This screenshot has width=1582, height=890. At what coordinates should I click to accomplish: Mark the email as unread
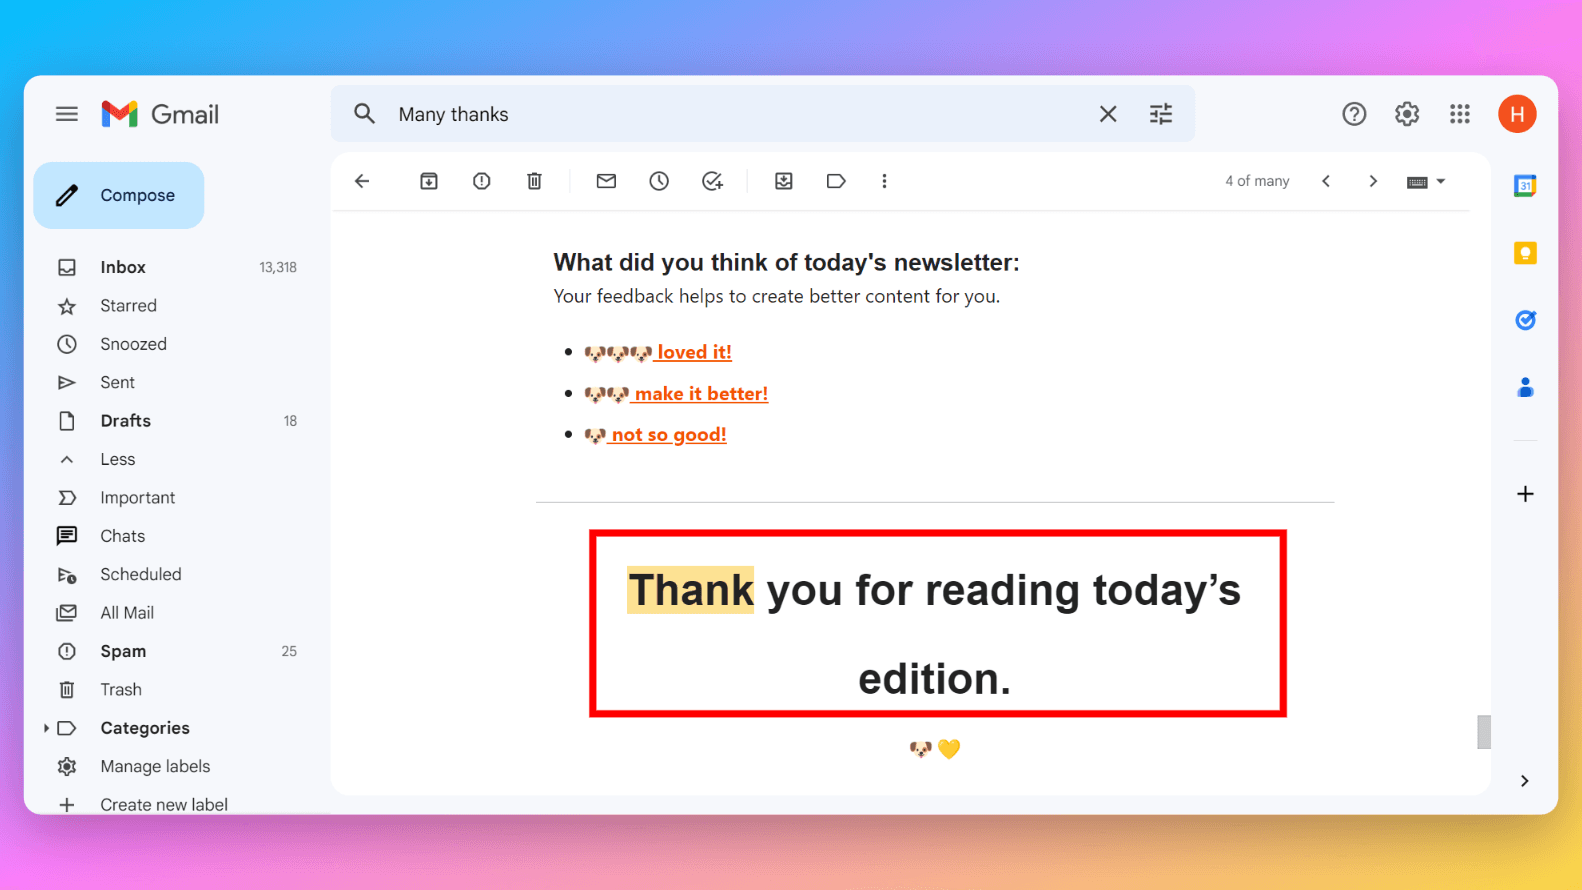(x=606, y=181)
